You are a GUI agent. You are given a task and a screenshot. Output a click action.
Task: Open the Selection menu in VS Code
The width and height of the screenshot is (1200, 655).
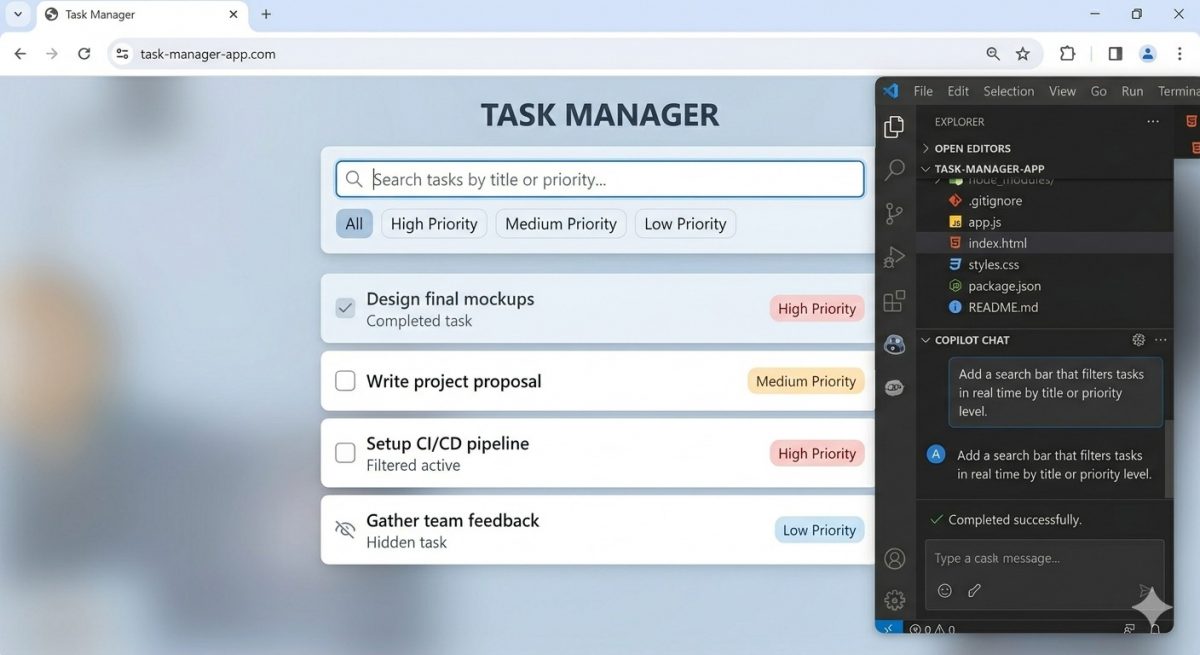click(x=1008, y=90)
